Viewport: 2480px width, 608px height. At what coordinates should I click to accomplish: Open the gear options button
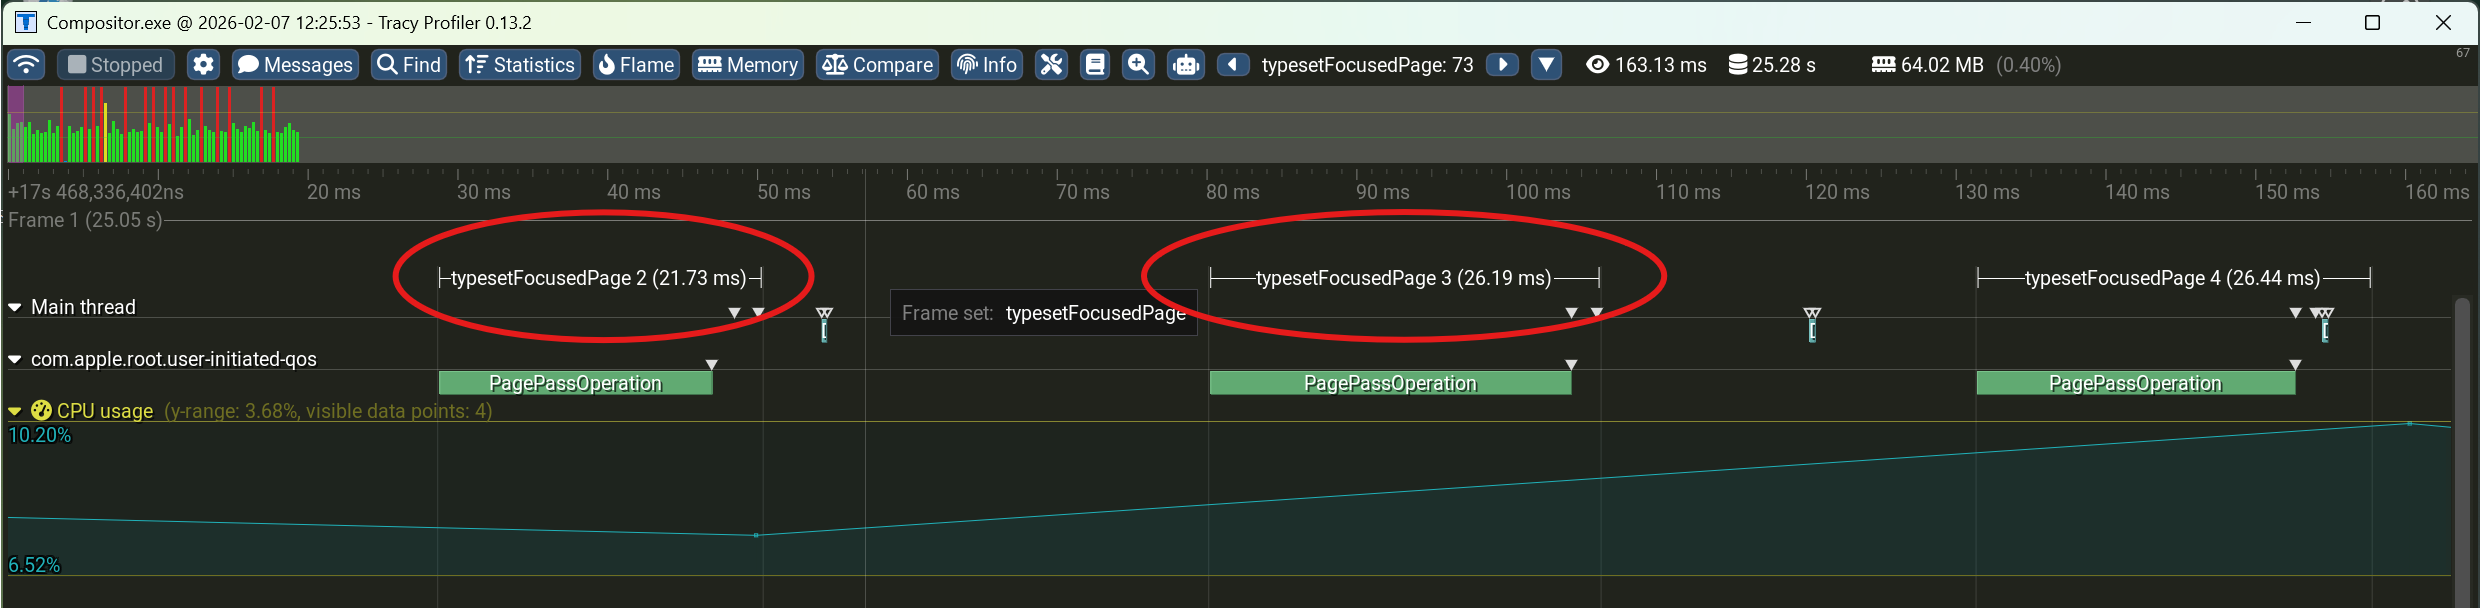pyautogui.click(x=203, y=65)
